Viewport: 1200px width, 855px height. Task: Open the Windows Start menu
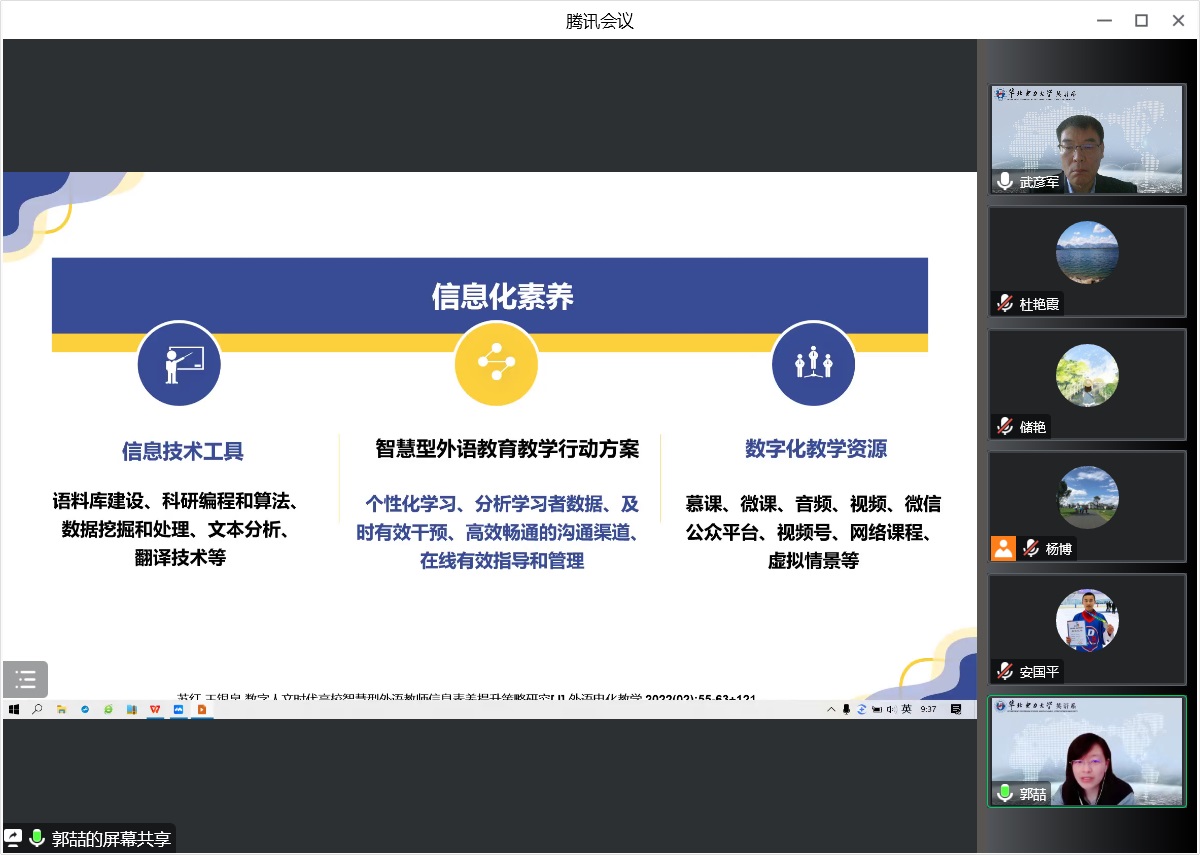click(14, 708)
